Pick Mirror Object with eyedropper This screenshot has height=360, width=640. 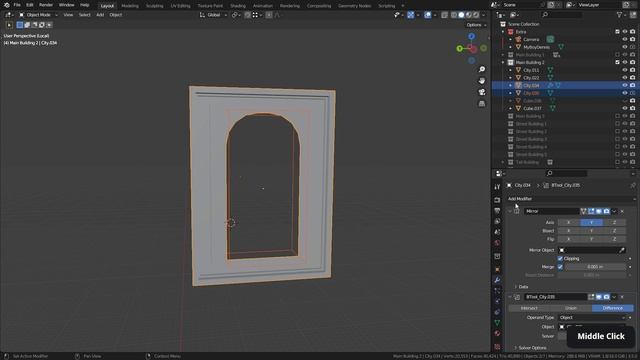622,250
